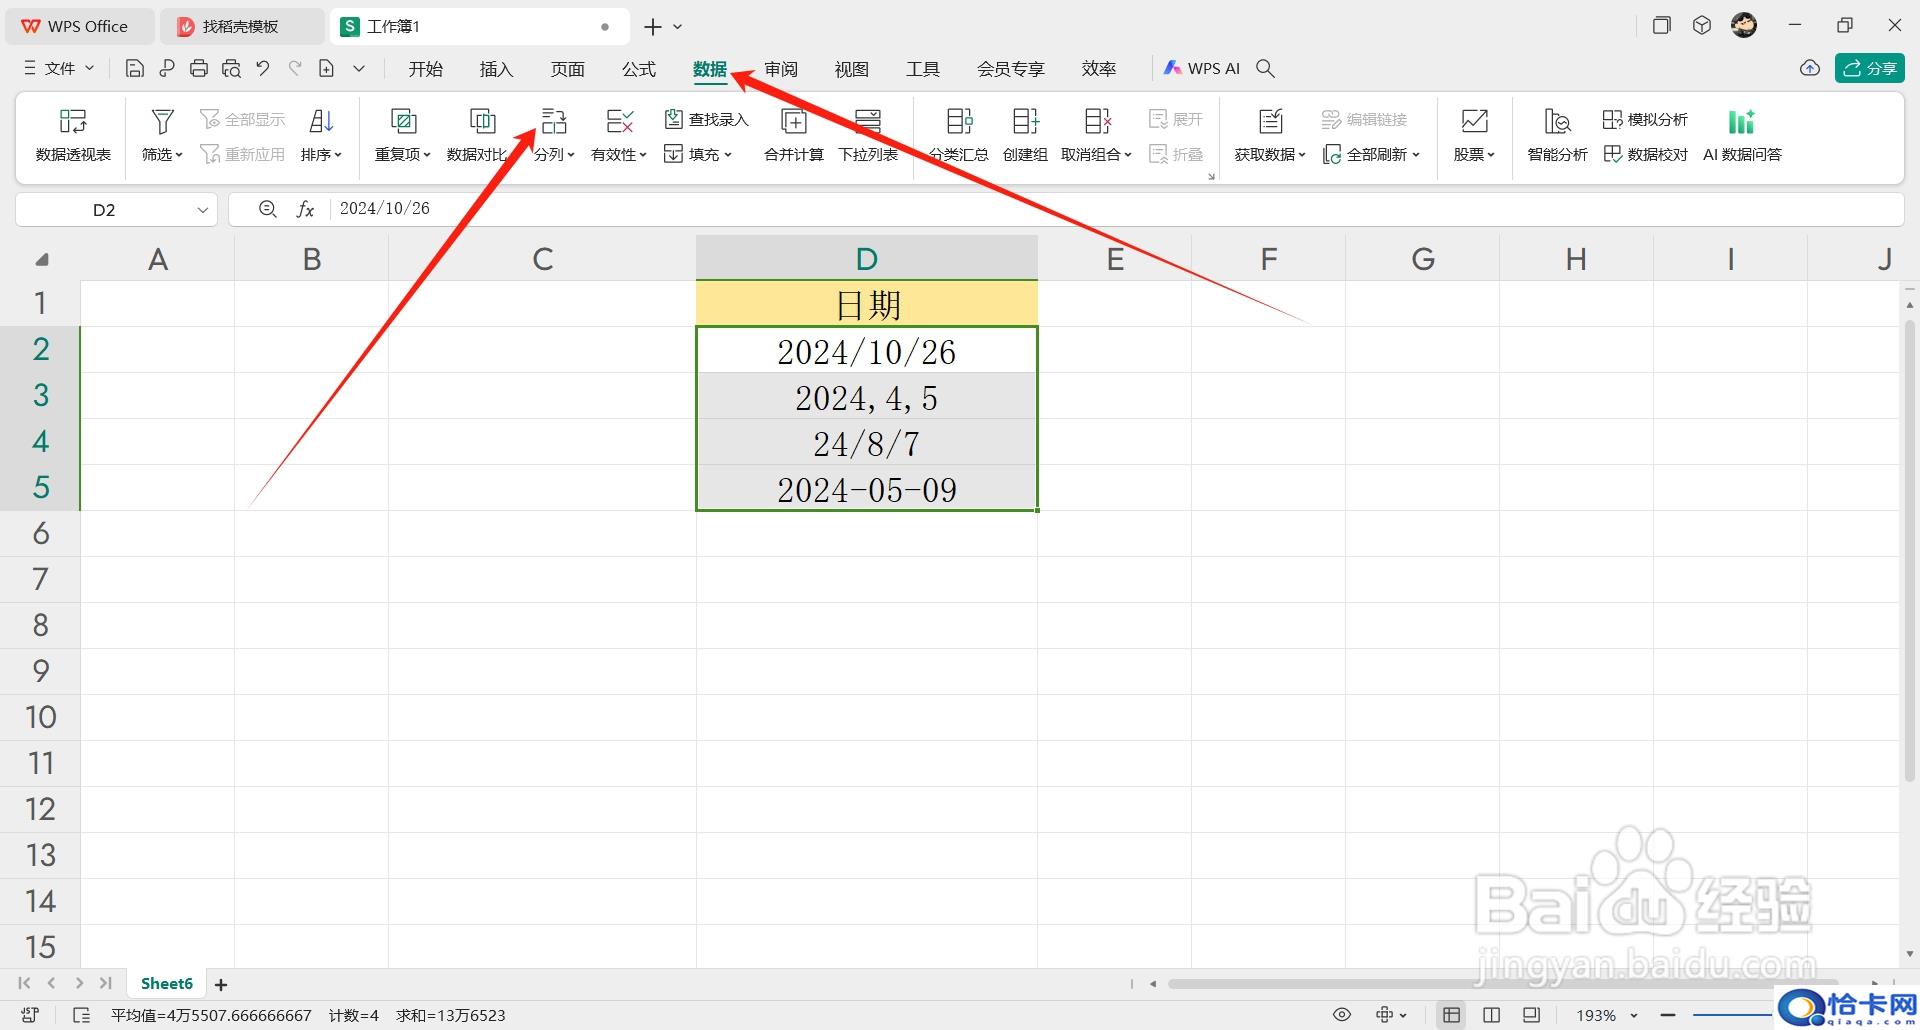Image resolution: width=1920 pixels, height=1030 pixels.
Task: Click the undo arrow icon
Action: coord(263,68)
